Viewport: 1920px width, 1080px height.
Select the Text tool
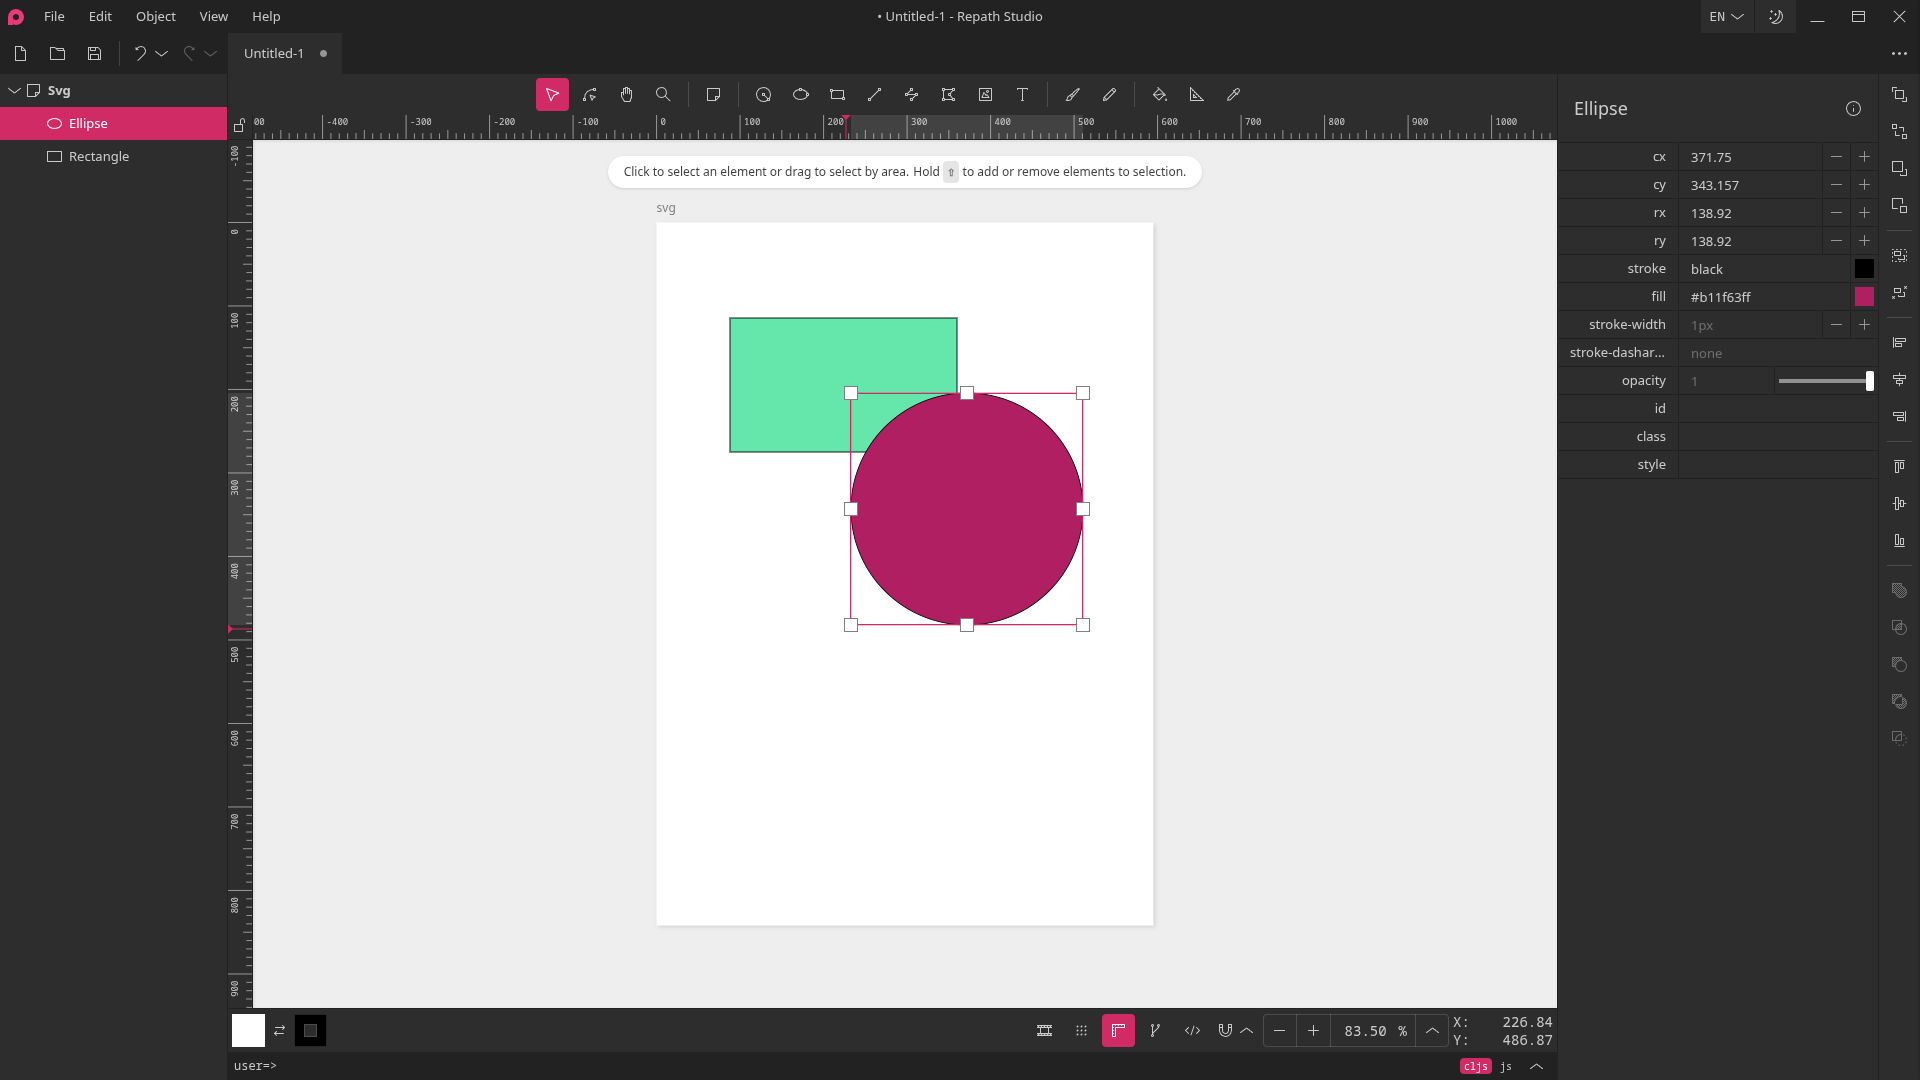point(1022,95)
